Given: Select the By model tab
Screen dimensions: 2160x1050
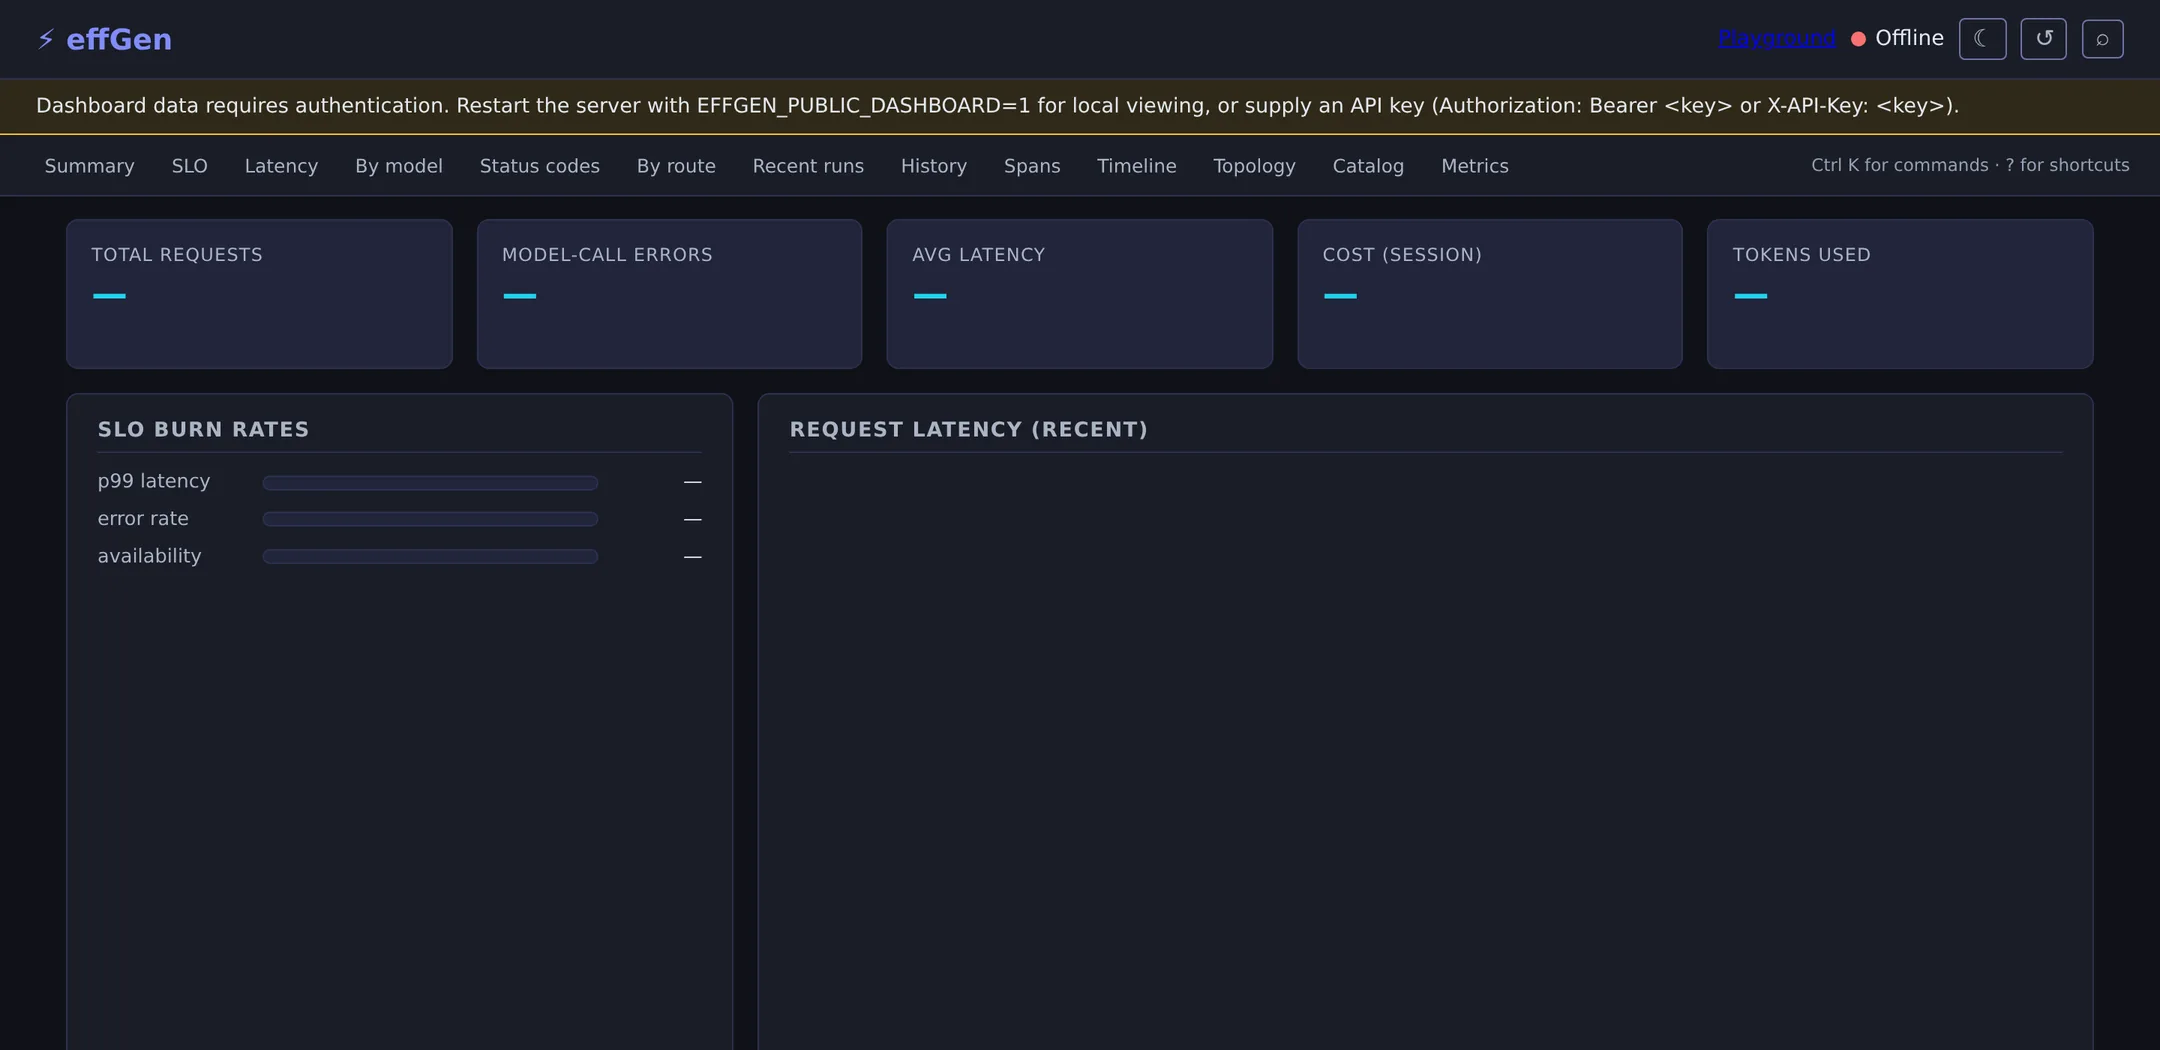Looking at the screenshot, I should (398, 166).
